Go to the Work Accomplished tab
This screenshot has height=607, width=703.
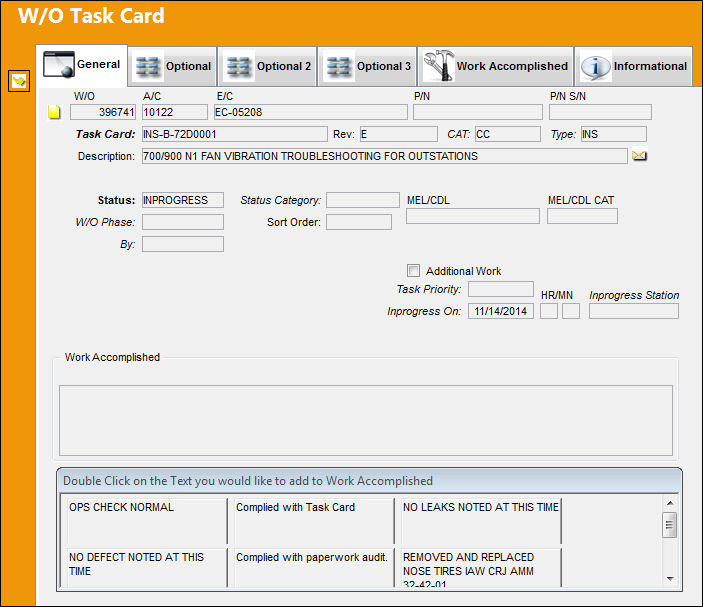click(495, 66)
